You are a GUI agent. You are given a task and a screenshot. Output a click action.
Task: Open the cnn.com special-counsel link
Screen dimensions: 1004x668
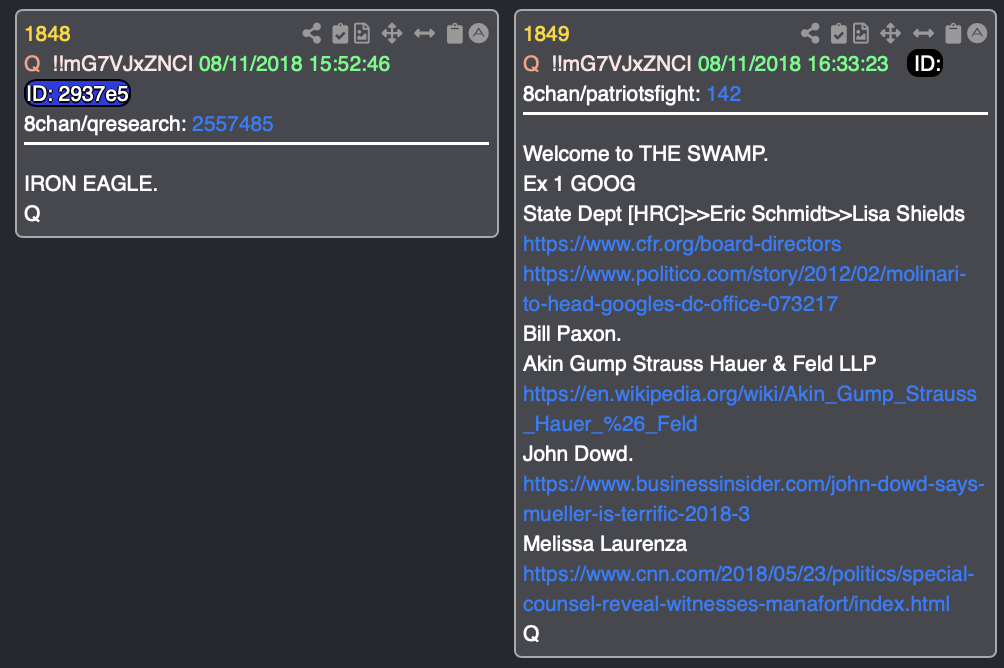749,589
